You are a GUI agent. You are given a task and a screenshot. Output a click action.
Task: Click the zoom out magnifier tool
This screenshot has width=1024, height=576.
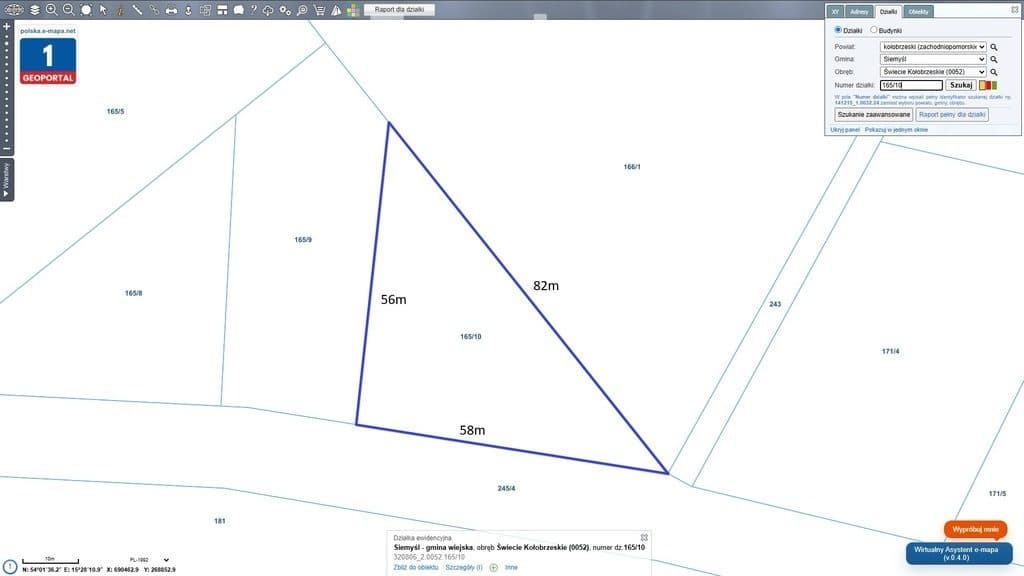click(x=69, y=10)
